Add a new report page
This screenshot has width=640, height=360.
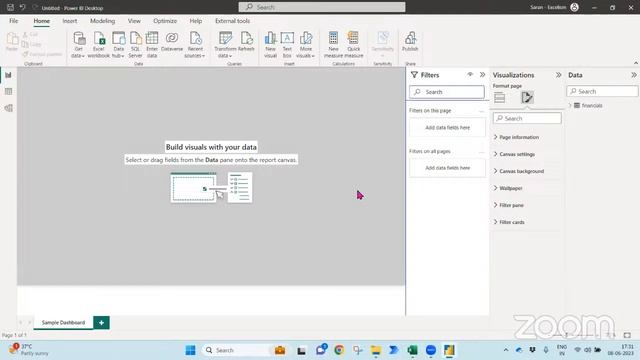(101, 322)
